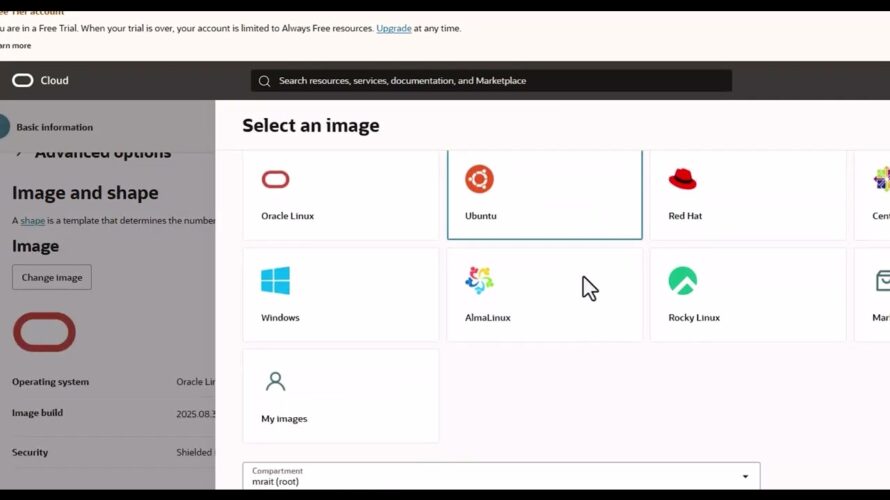Open the Learn more link
This screenshot has height=500, width=890.
[15, 46]
